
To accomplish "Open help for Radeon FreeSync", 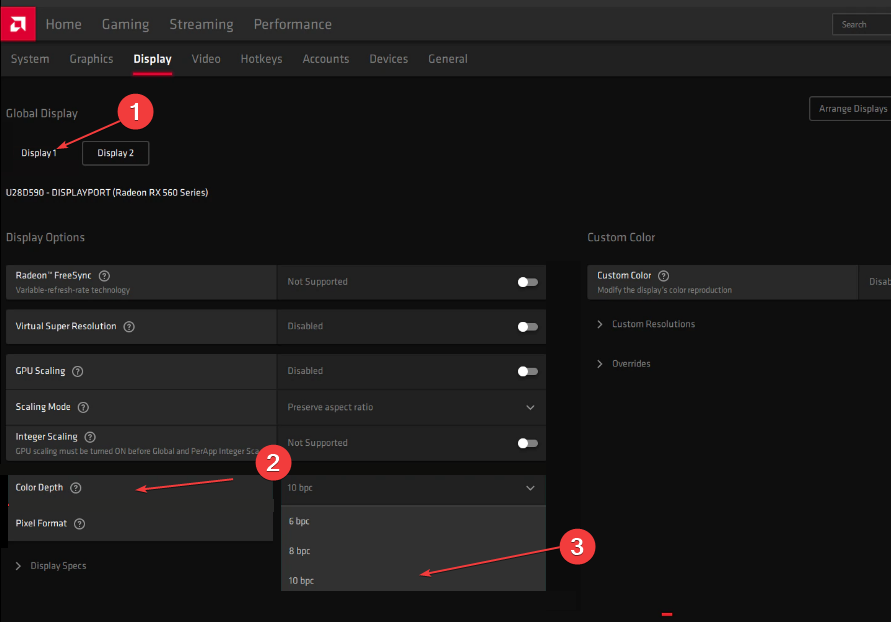I will 104,276.
